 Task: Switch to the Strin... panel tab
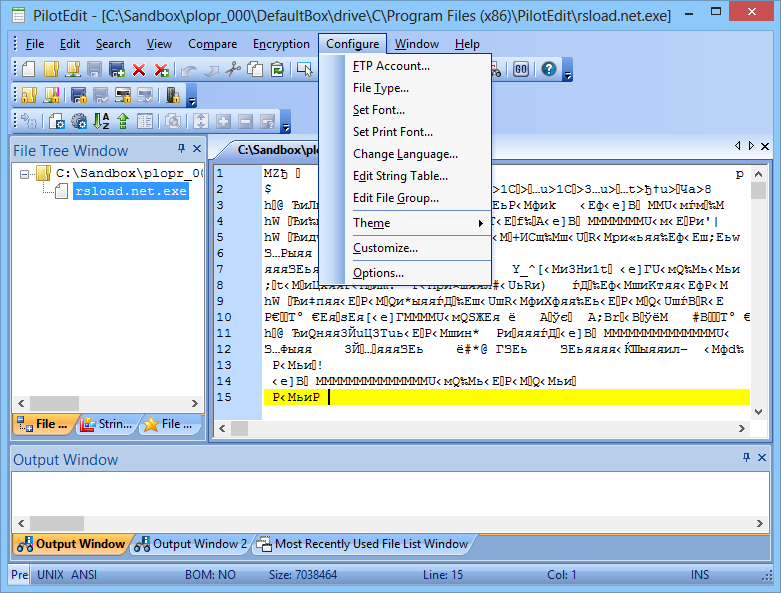107,424
